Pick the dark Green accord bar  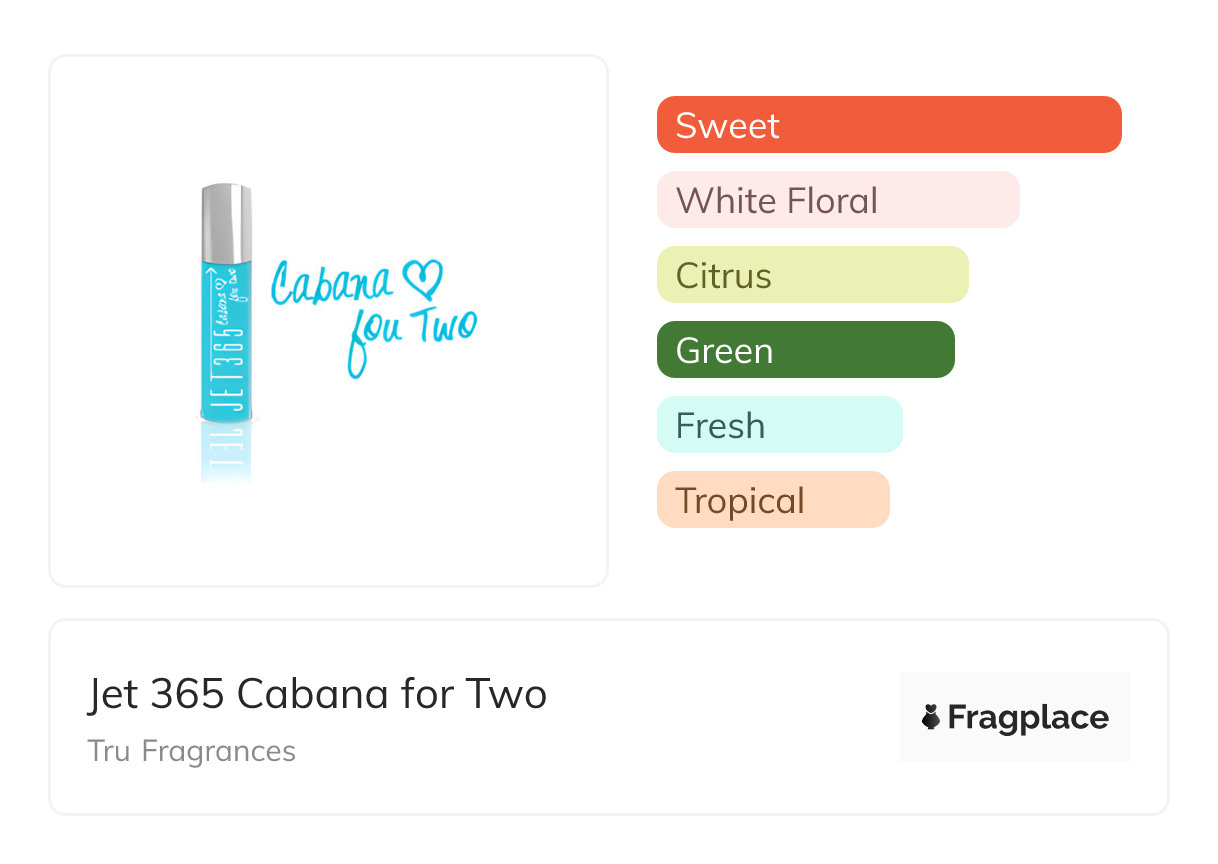(805, 350)
